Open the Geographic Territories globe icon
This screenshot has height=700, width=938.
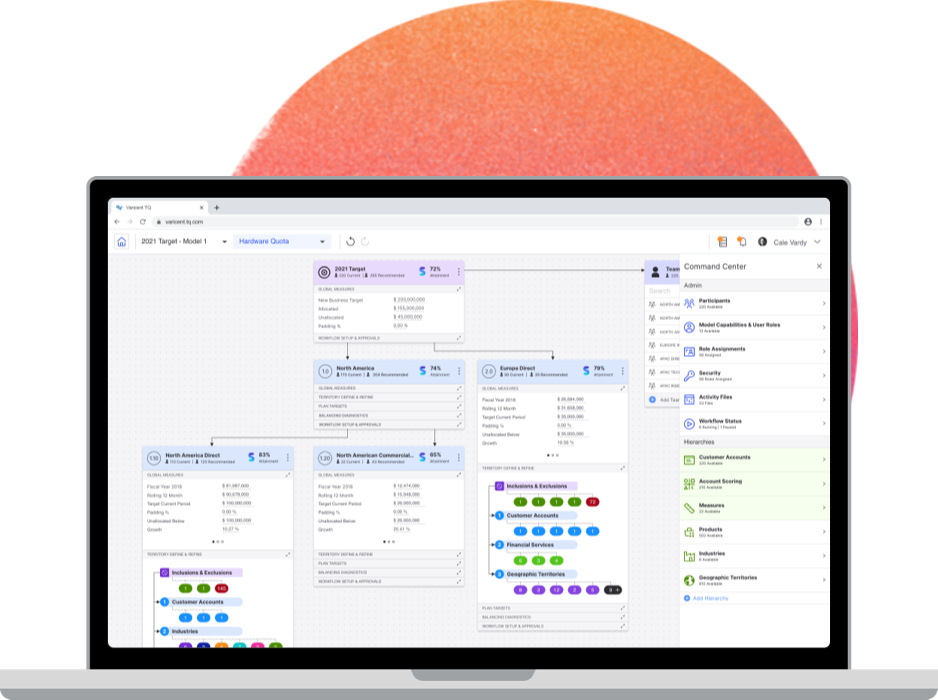pos(688,579)
